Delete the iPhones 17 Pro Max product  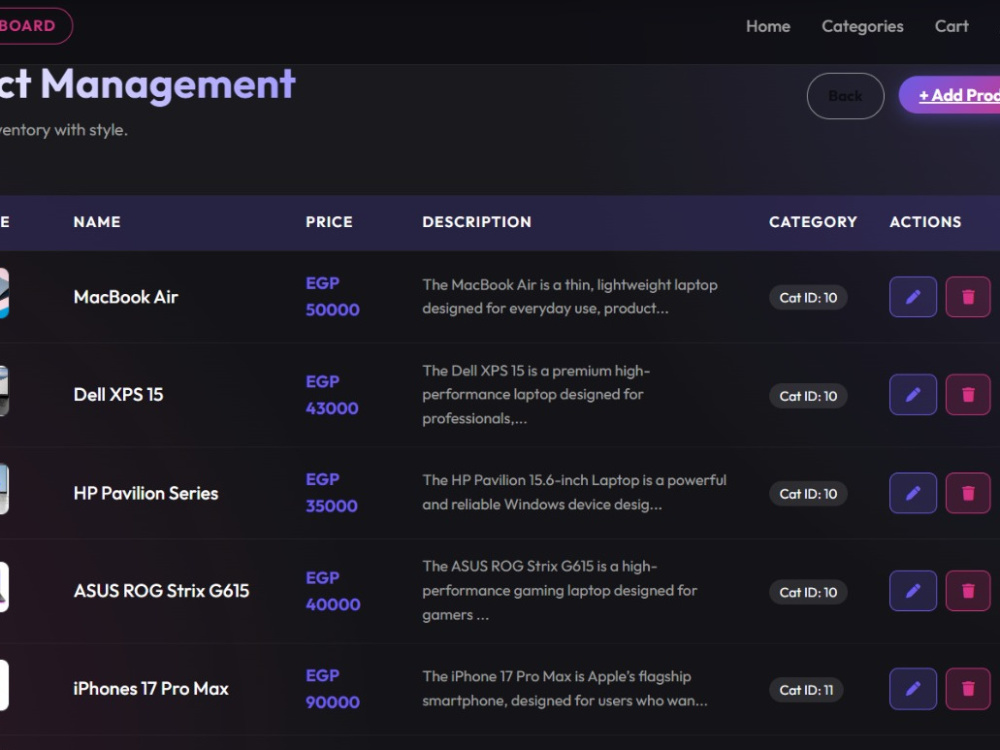[x=967, y=689]
